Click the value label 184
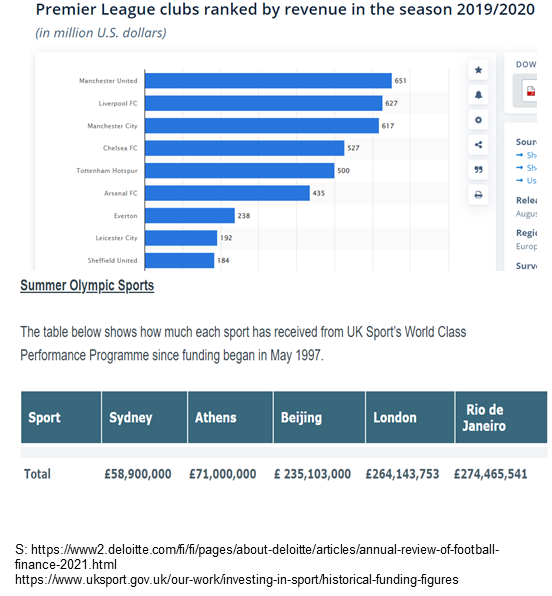Screen dimensions: 552x596 tap(223, 260)
